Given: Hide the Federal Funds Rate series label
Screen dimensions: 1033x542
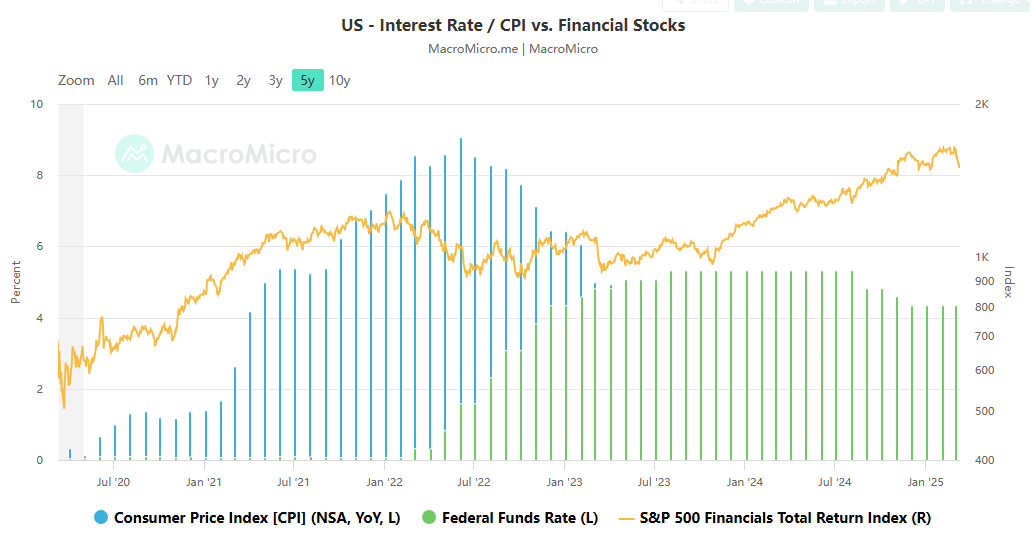Looking at the screenshot, I should coord(520,518).
